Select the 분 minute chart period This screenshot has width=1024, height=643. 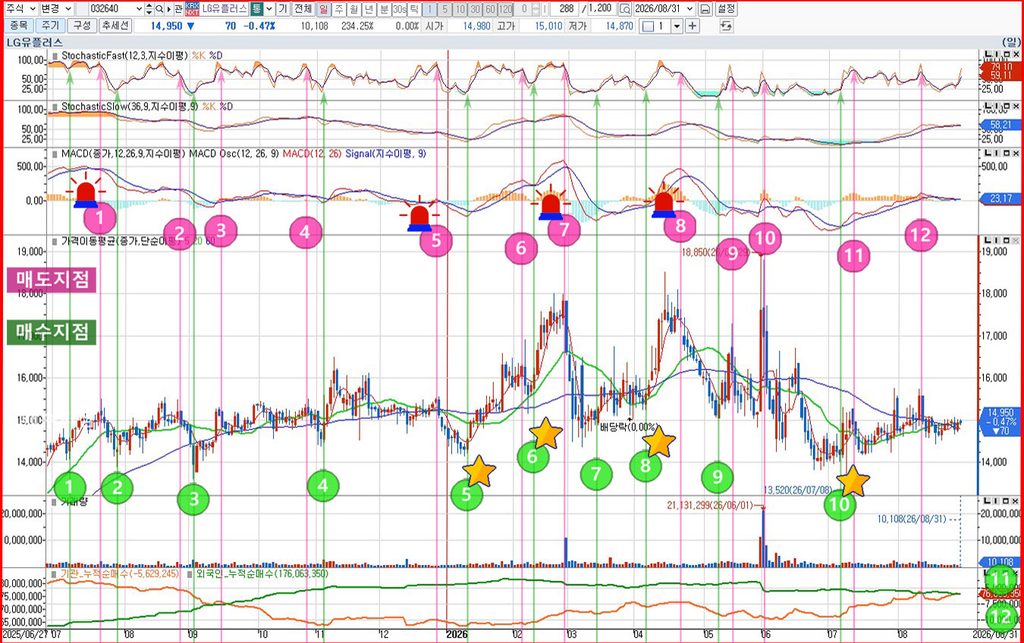(384, 9)
